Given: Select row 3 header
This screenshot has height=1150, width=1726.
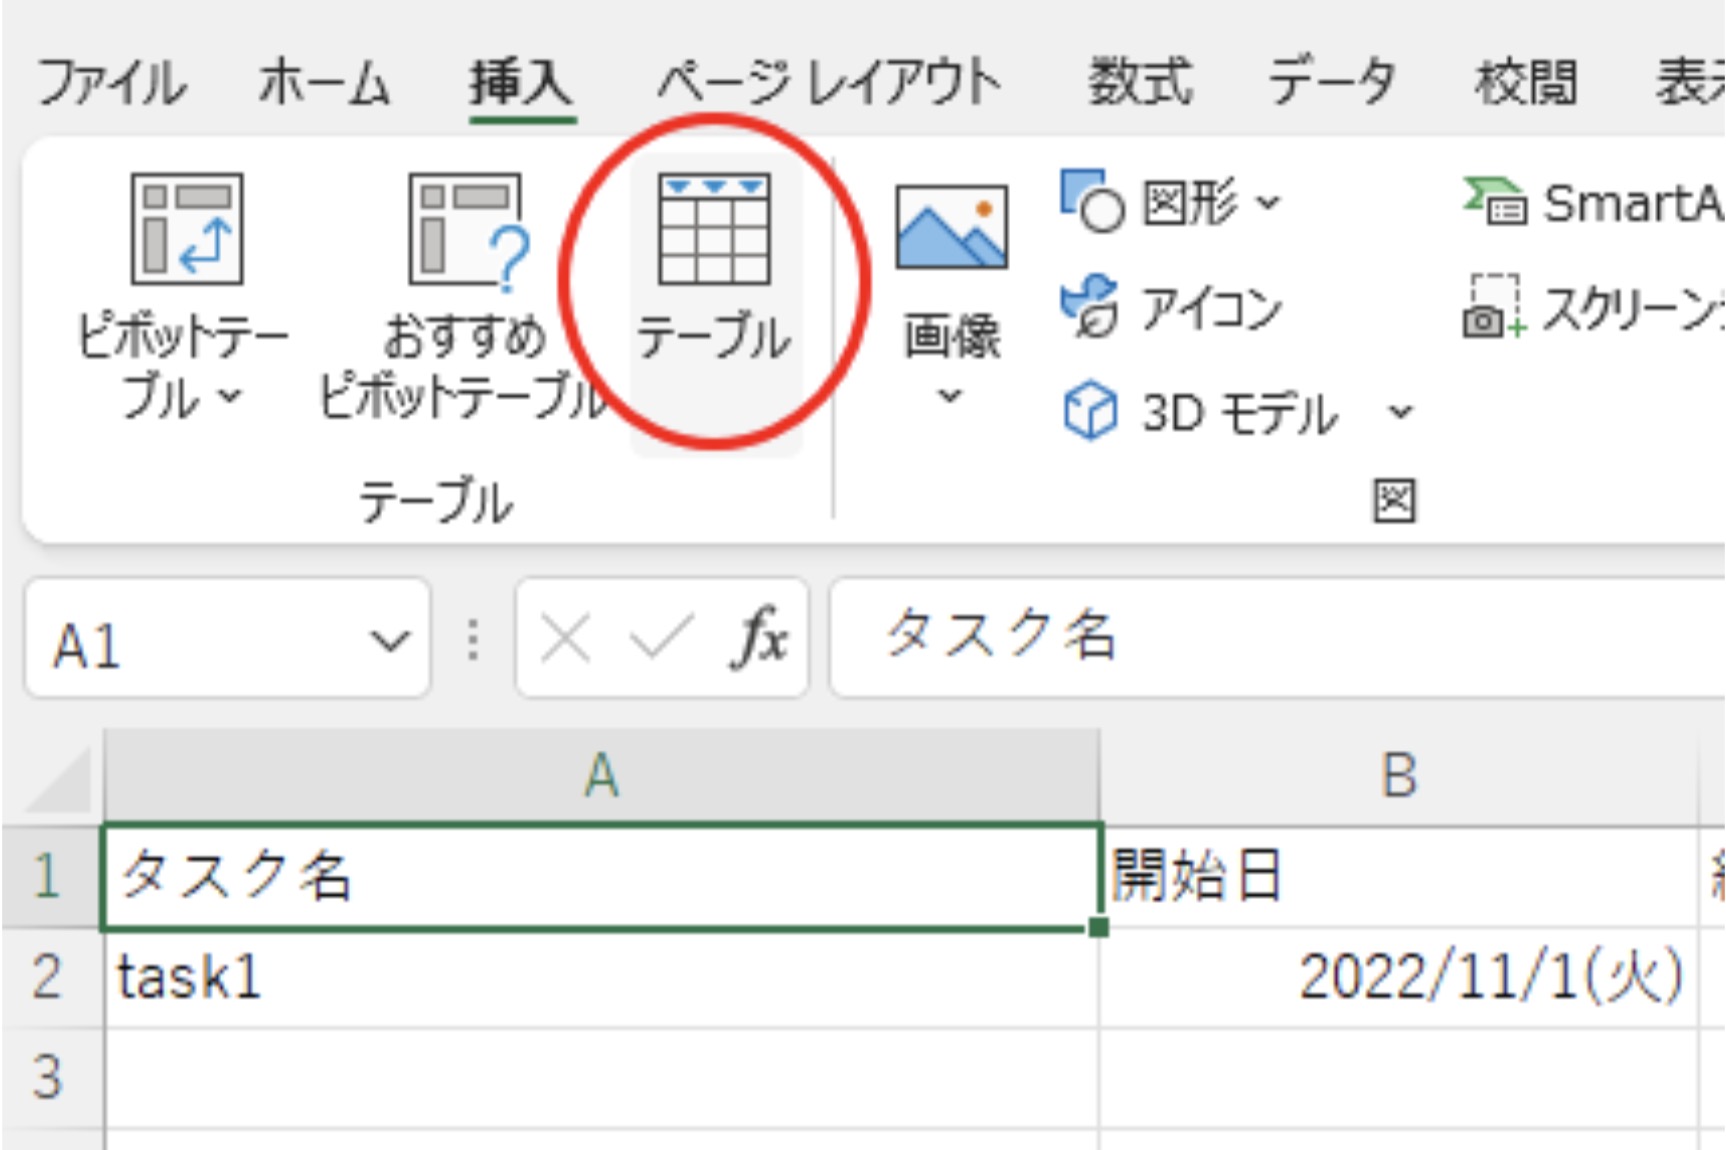Looking at the screenshot, I should click(52, 1078).
